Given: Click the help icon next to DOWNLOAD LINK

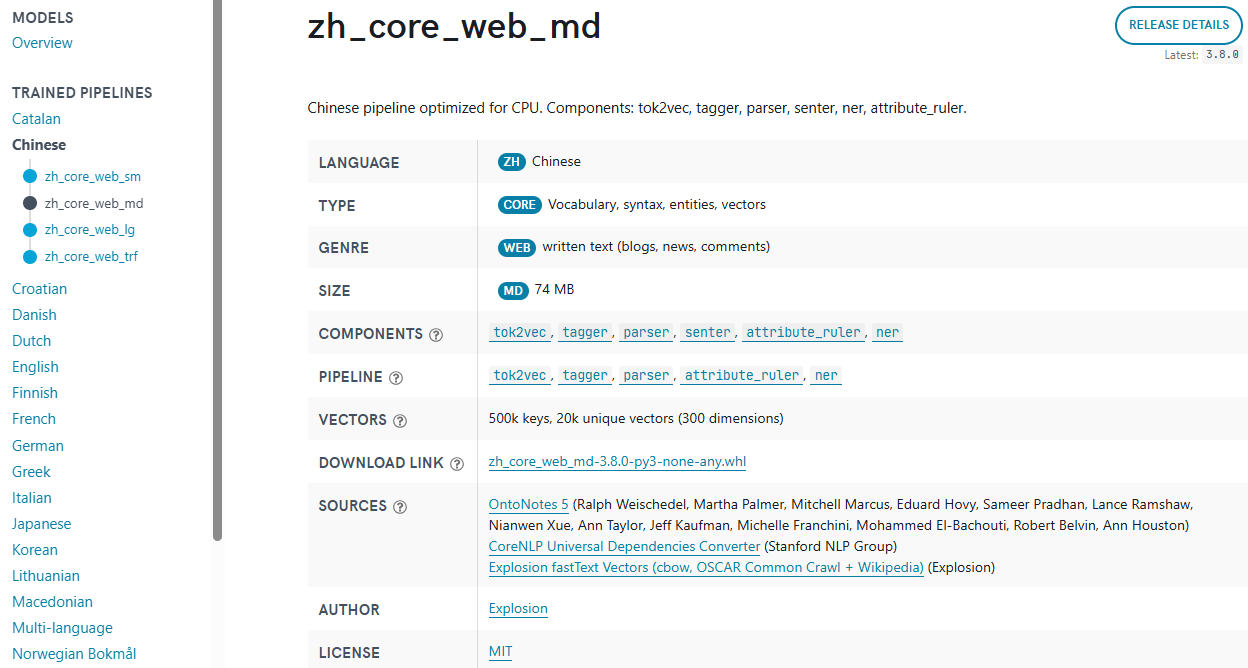Looking at the screenshot, I should coord(457,464).
